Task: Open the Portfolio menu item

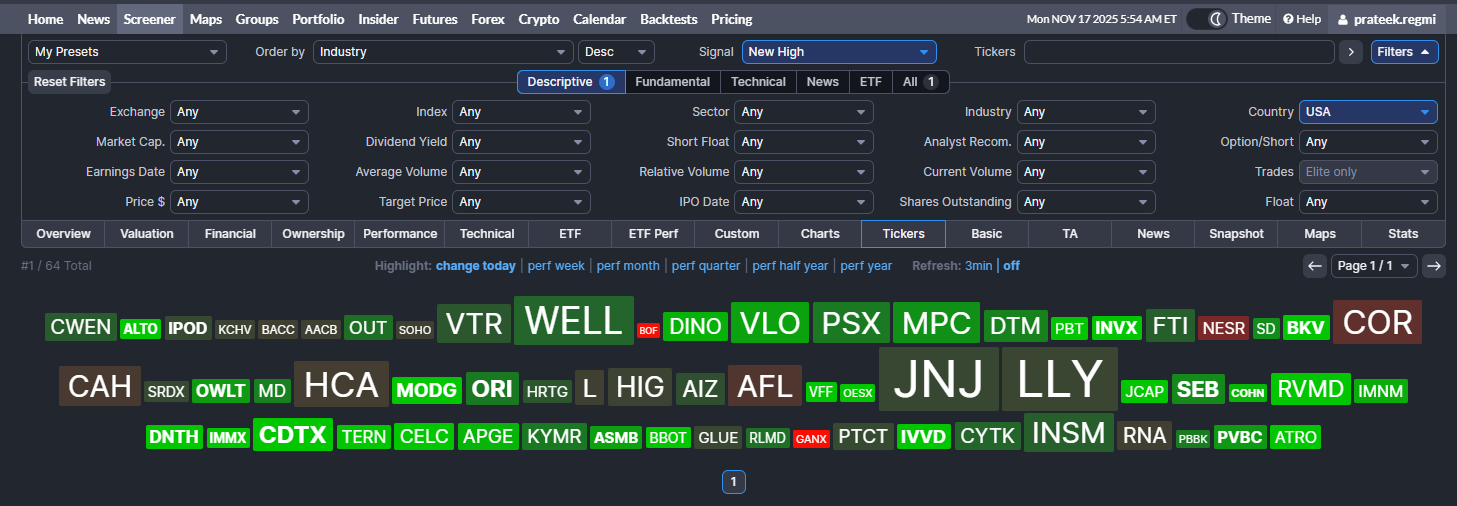Action: point(318,19)
